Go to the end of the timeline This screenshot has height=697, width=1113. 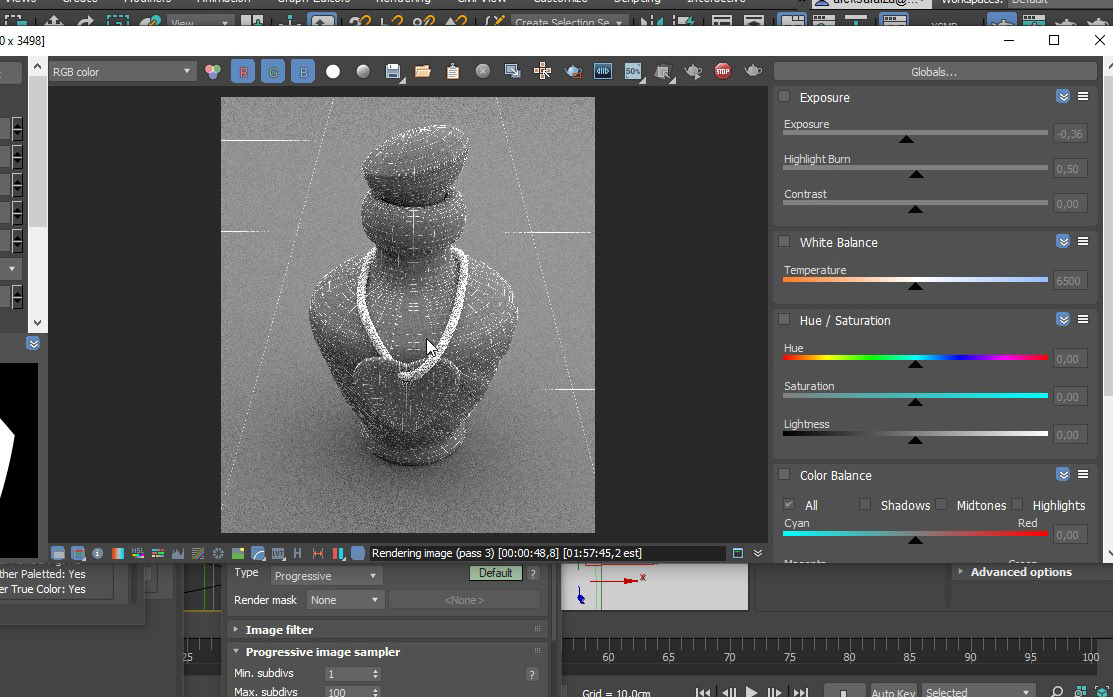click(800, 692)
